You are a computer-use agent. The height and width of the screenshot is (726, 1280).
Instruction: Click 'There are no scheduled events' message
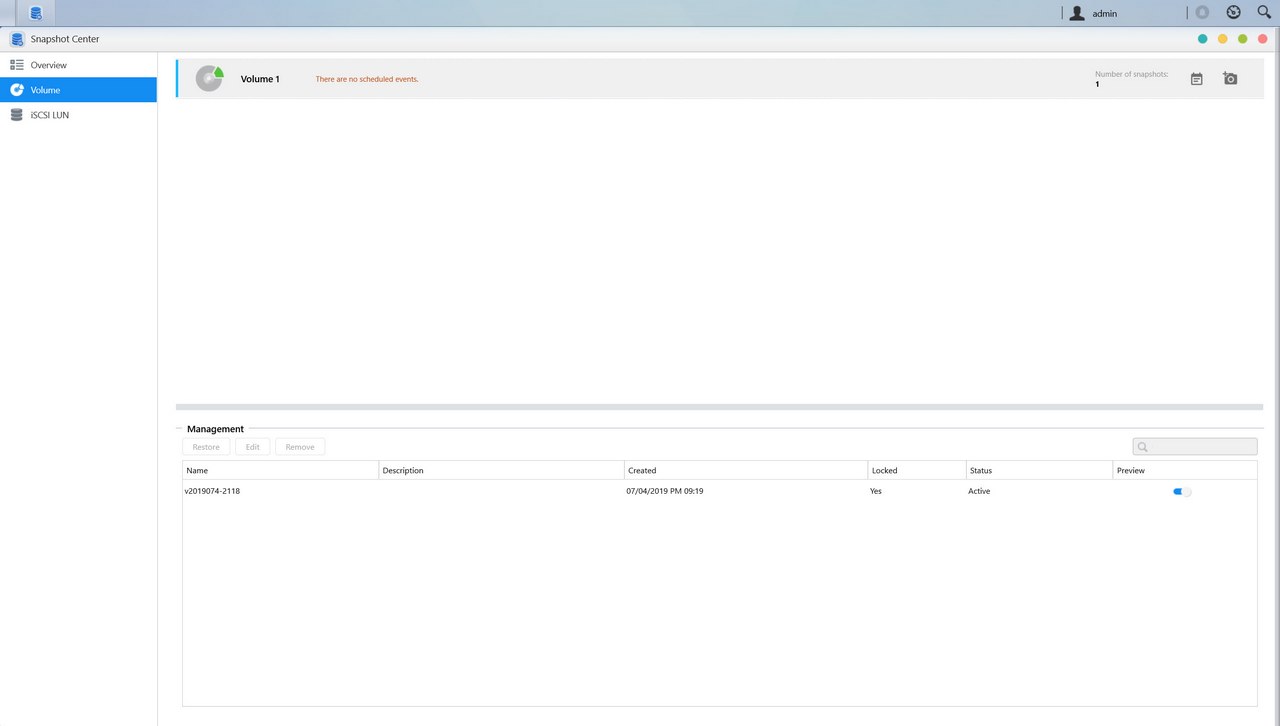pyautogui.click(x=367, y=79)
